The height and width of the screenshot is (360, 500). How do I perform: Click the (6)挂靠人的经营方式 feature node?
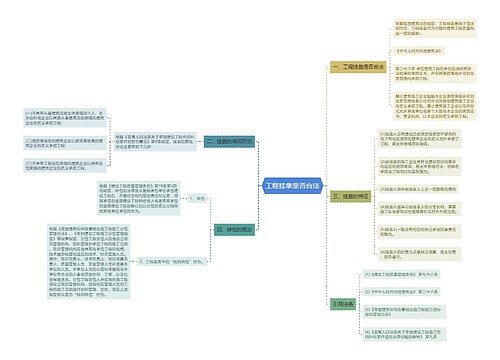[x=420, y=254]
